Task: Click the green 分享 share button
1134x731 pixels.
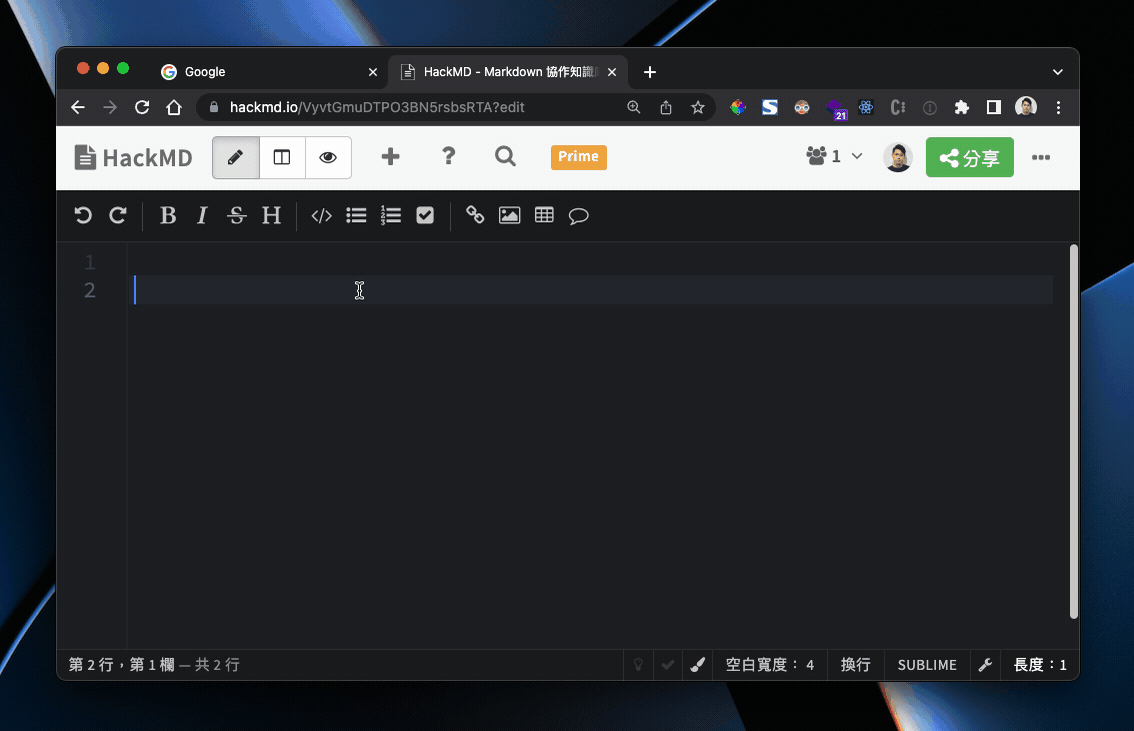Action: (x=969, y=157)
